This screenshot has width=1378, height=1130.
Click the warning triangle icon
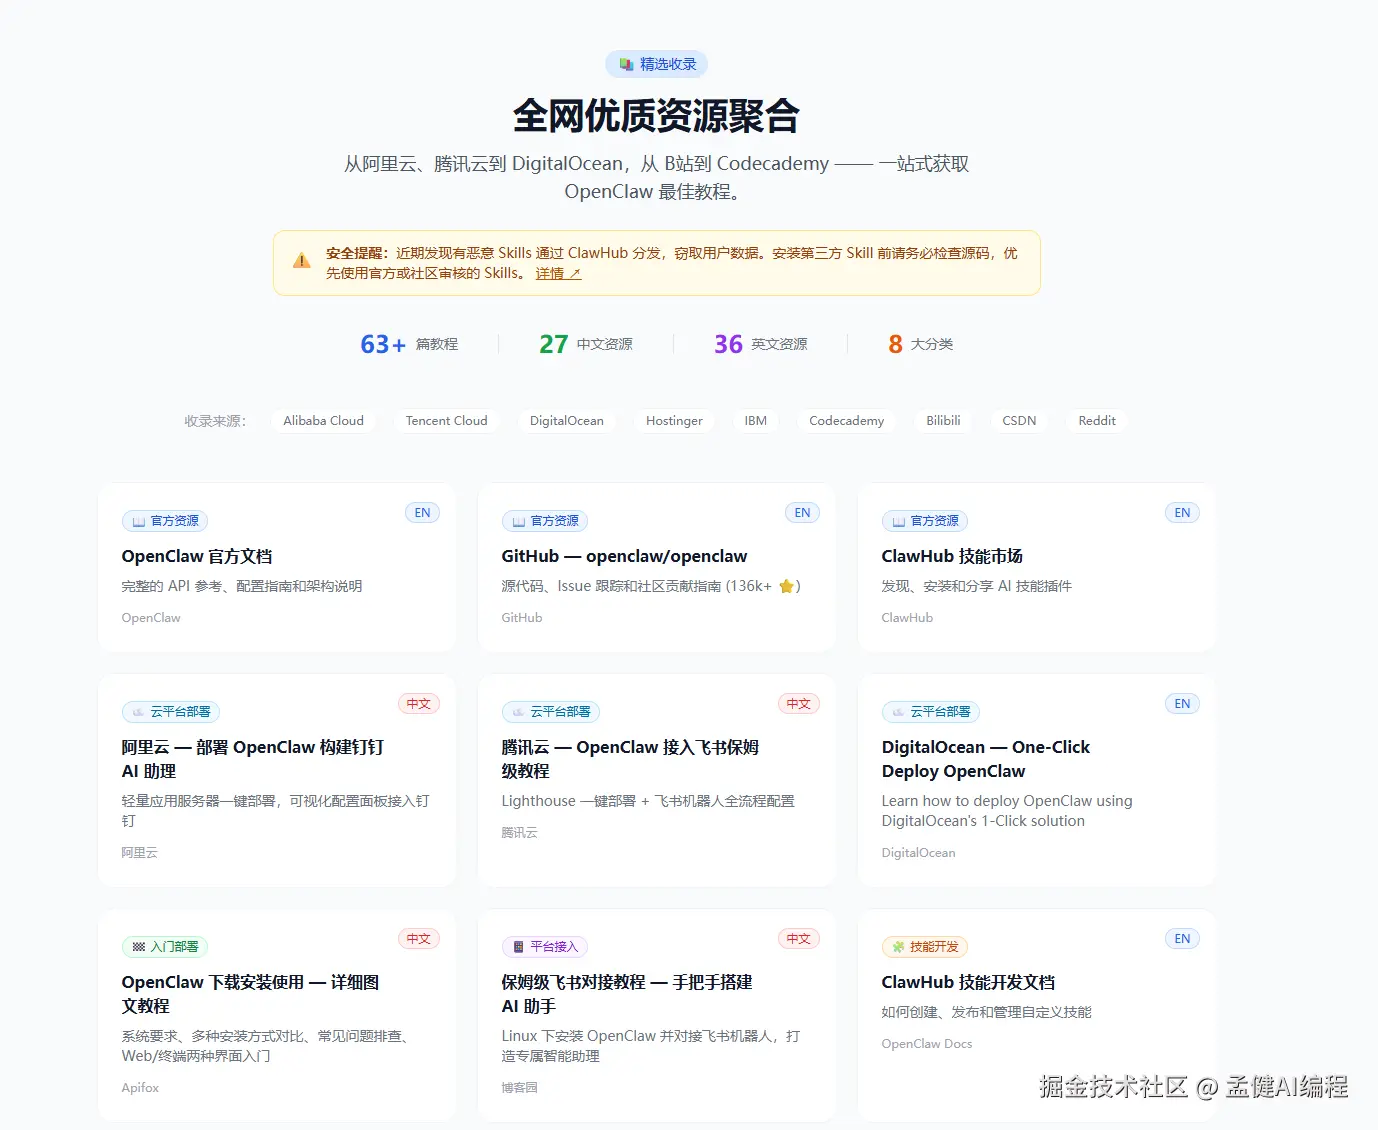pos(301,261)
